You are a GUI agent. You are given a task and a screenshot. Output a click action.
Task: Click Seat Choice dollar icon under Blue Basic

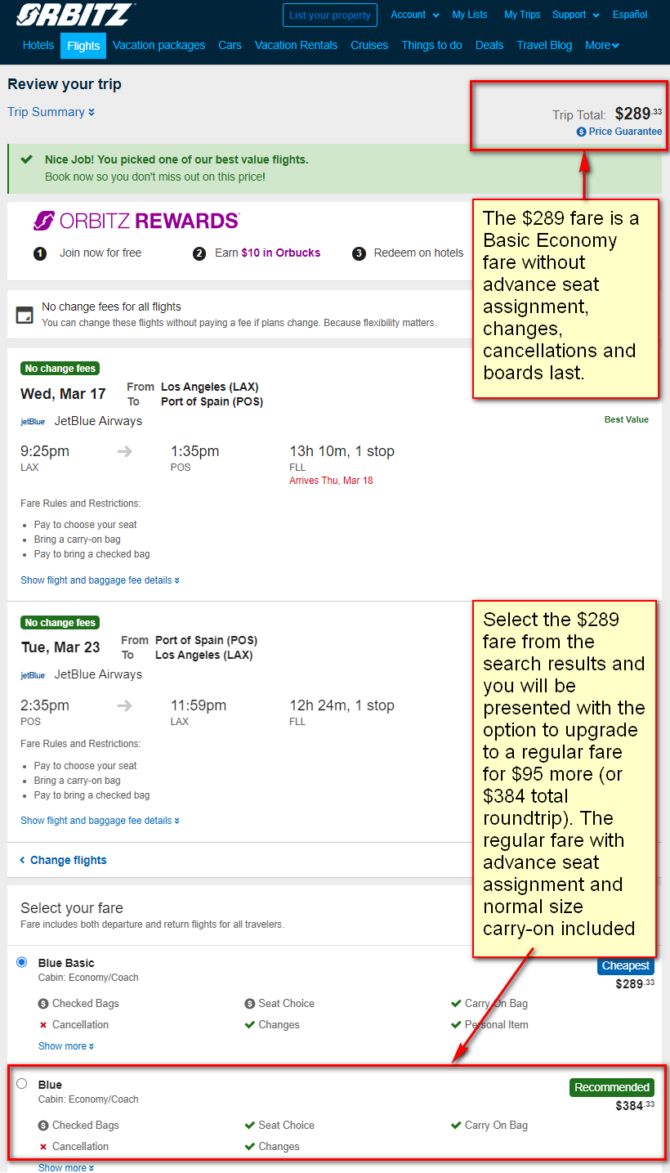pos(249,1004)
